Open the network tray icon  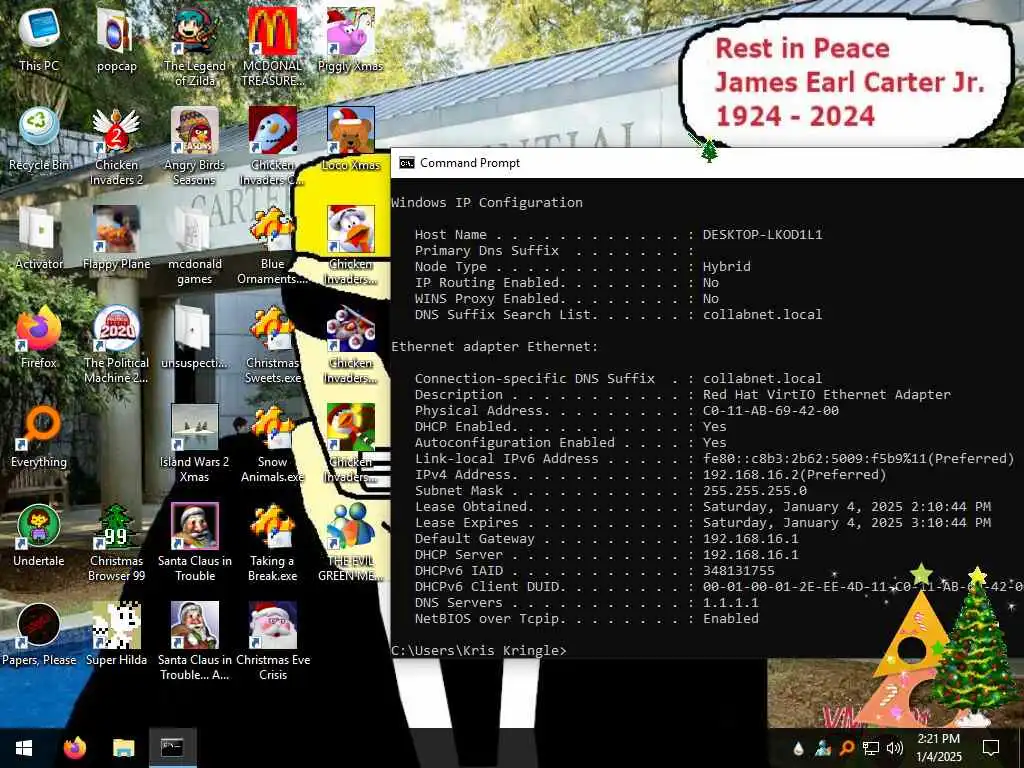pyautogui.click(x=871, y=749)
